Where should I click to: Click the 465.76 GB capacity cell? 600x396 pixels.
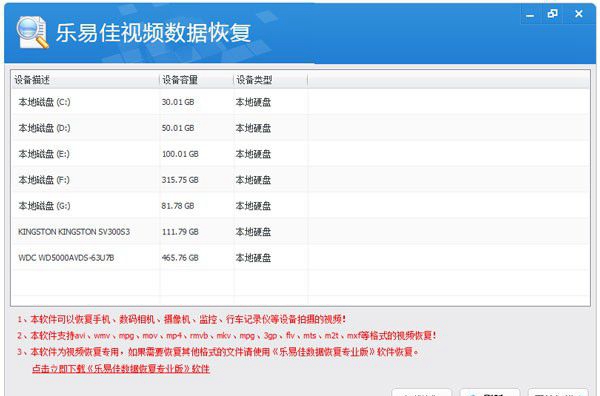(x=180, y=258)
